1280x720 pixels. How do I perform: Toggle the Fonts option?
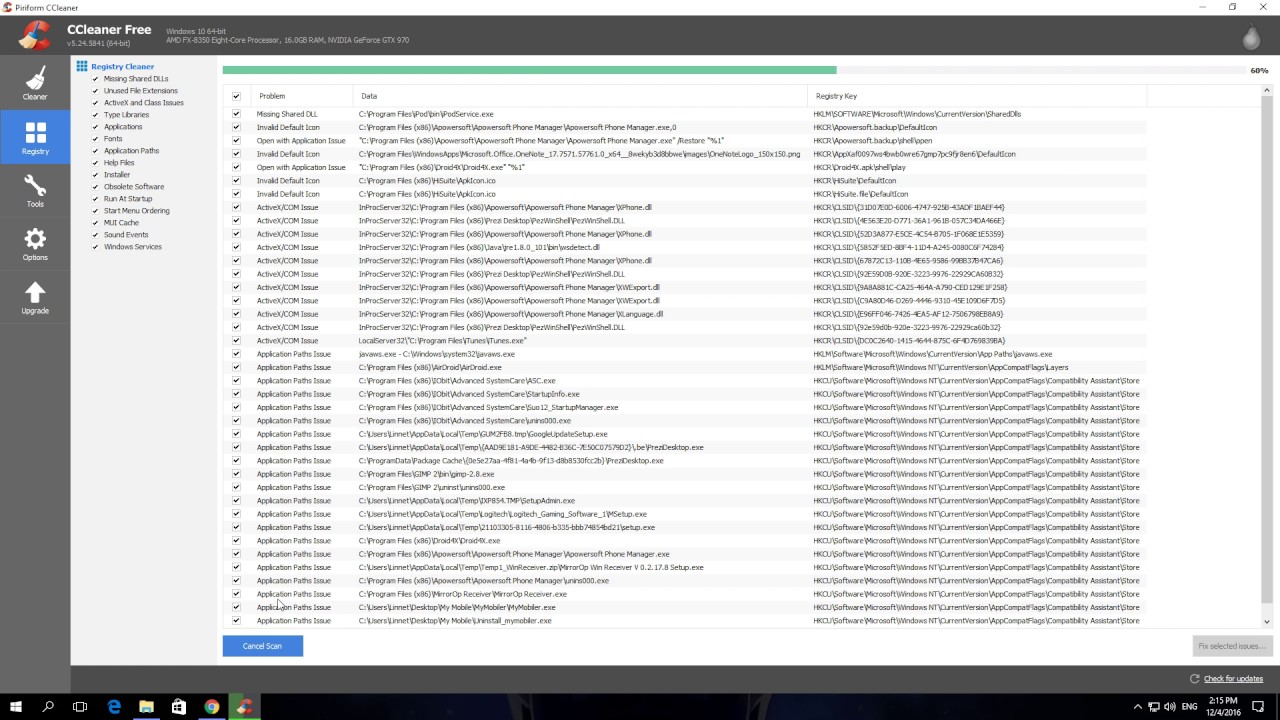pos(96,139)
